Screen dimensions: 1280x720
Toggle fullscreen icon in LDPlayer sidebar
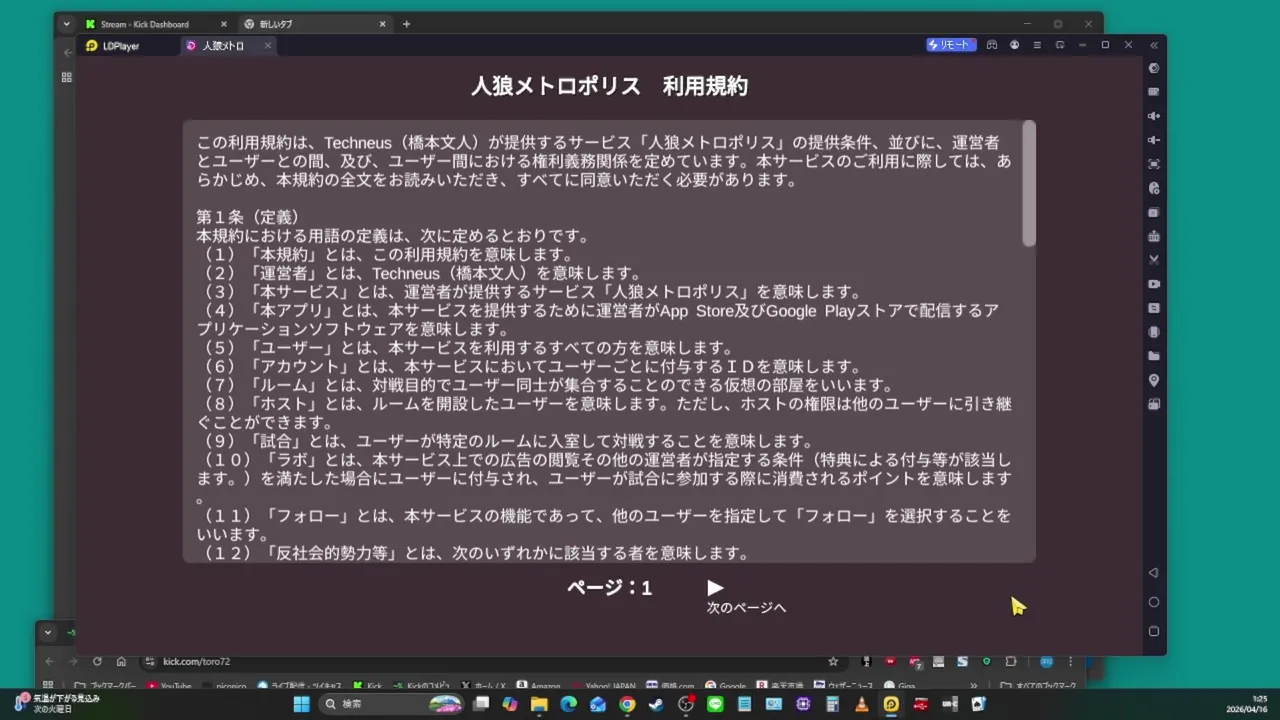click(x=1154, y=164)
